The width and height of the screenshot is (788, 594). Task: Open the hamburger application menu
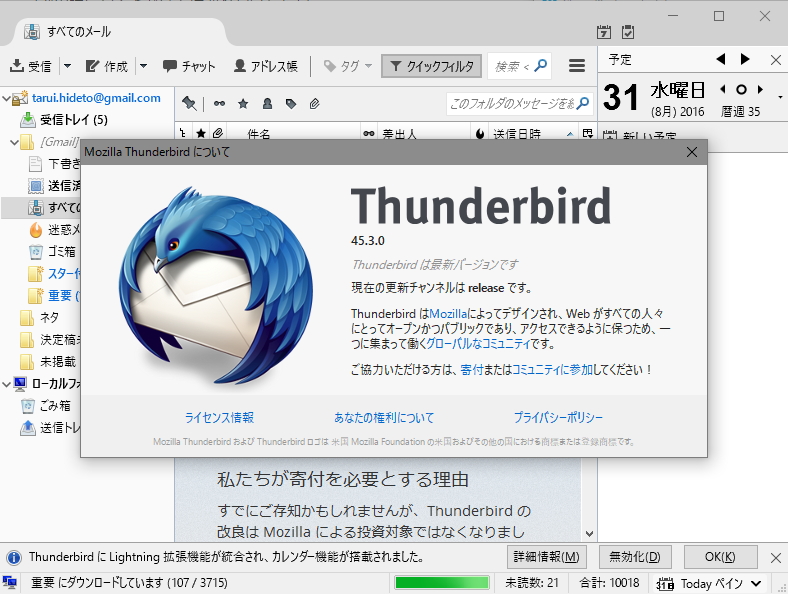[x=576, y=66]
